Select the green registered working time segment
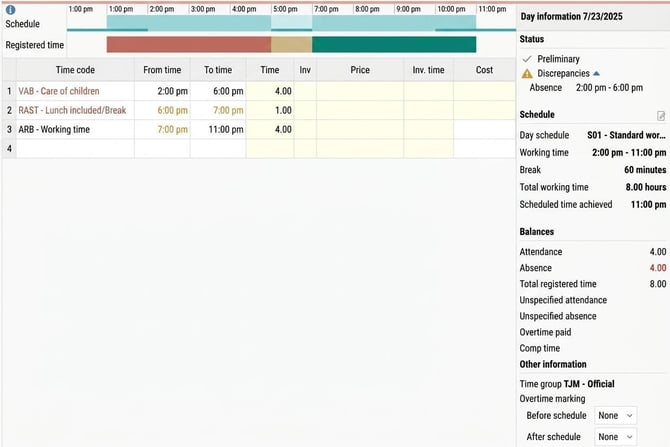The width and height of the screenshot is (670, 447). pyautogui.click(x=394, y=44)
